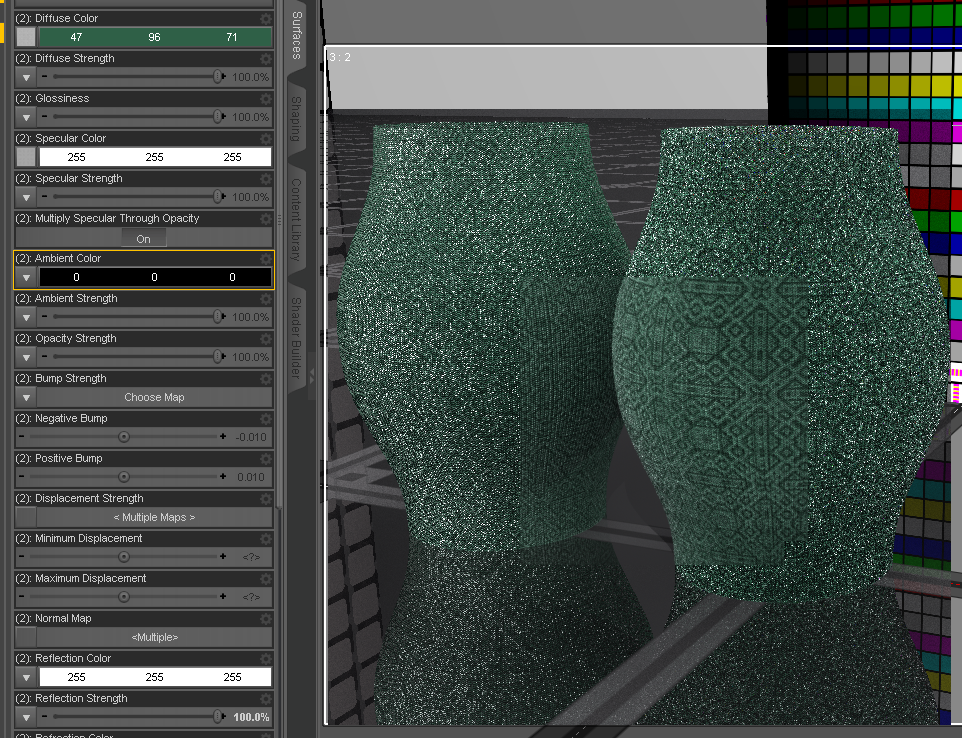Viewport: 962px width, 738px height.
Task: Click the Displacement Strength map thumbnail button
Action: click(26, 517)
